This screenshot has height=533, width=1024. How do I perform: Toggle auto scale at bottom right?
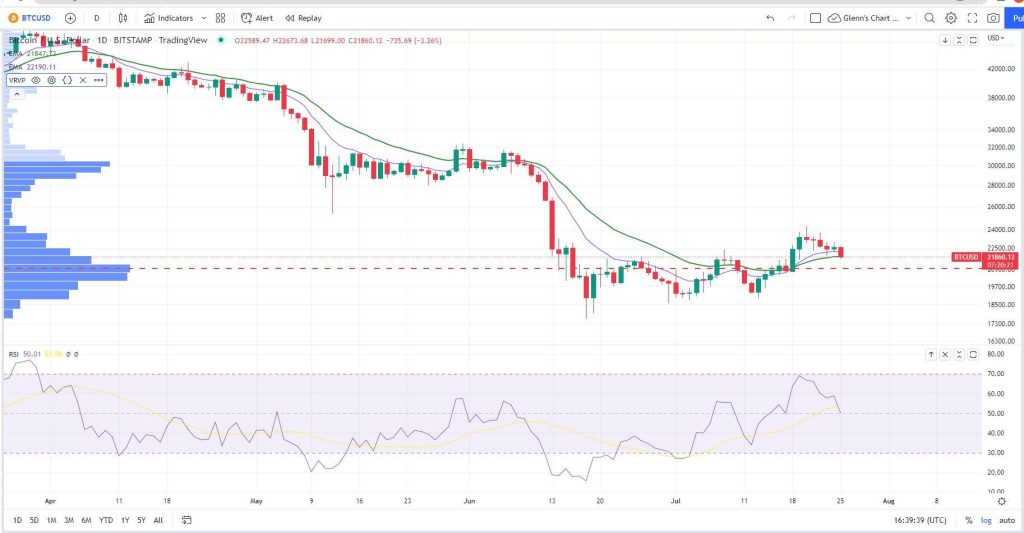pos(1007,520)
